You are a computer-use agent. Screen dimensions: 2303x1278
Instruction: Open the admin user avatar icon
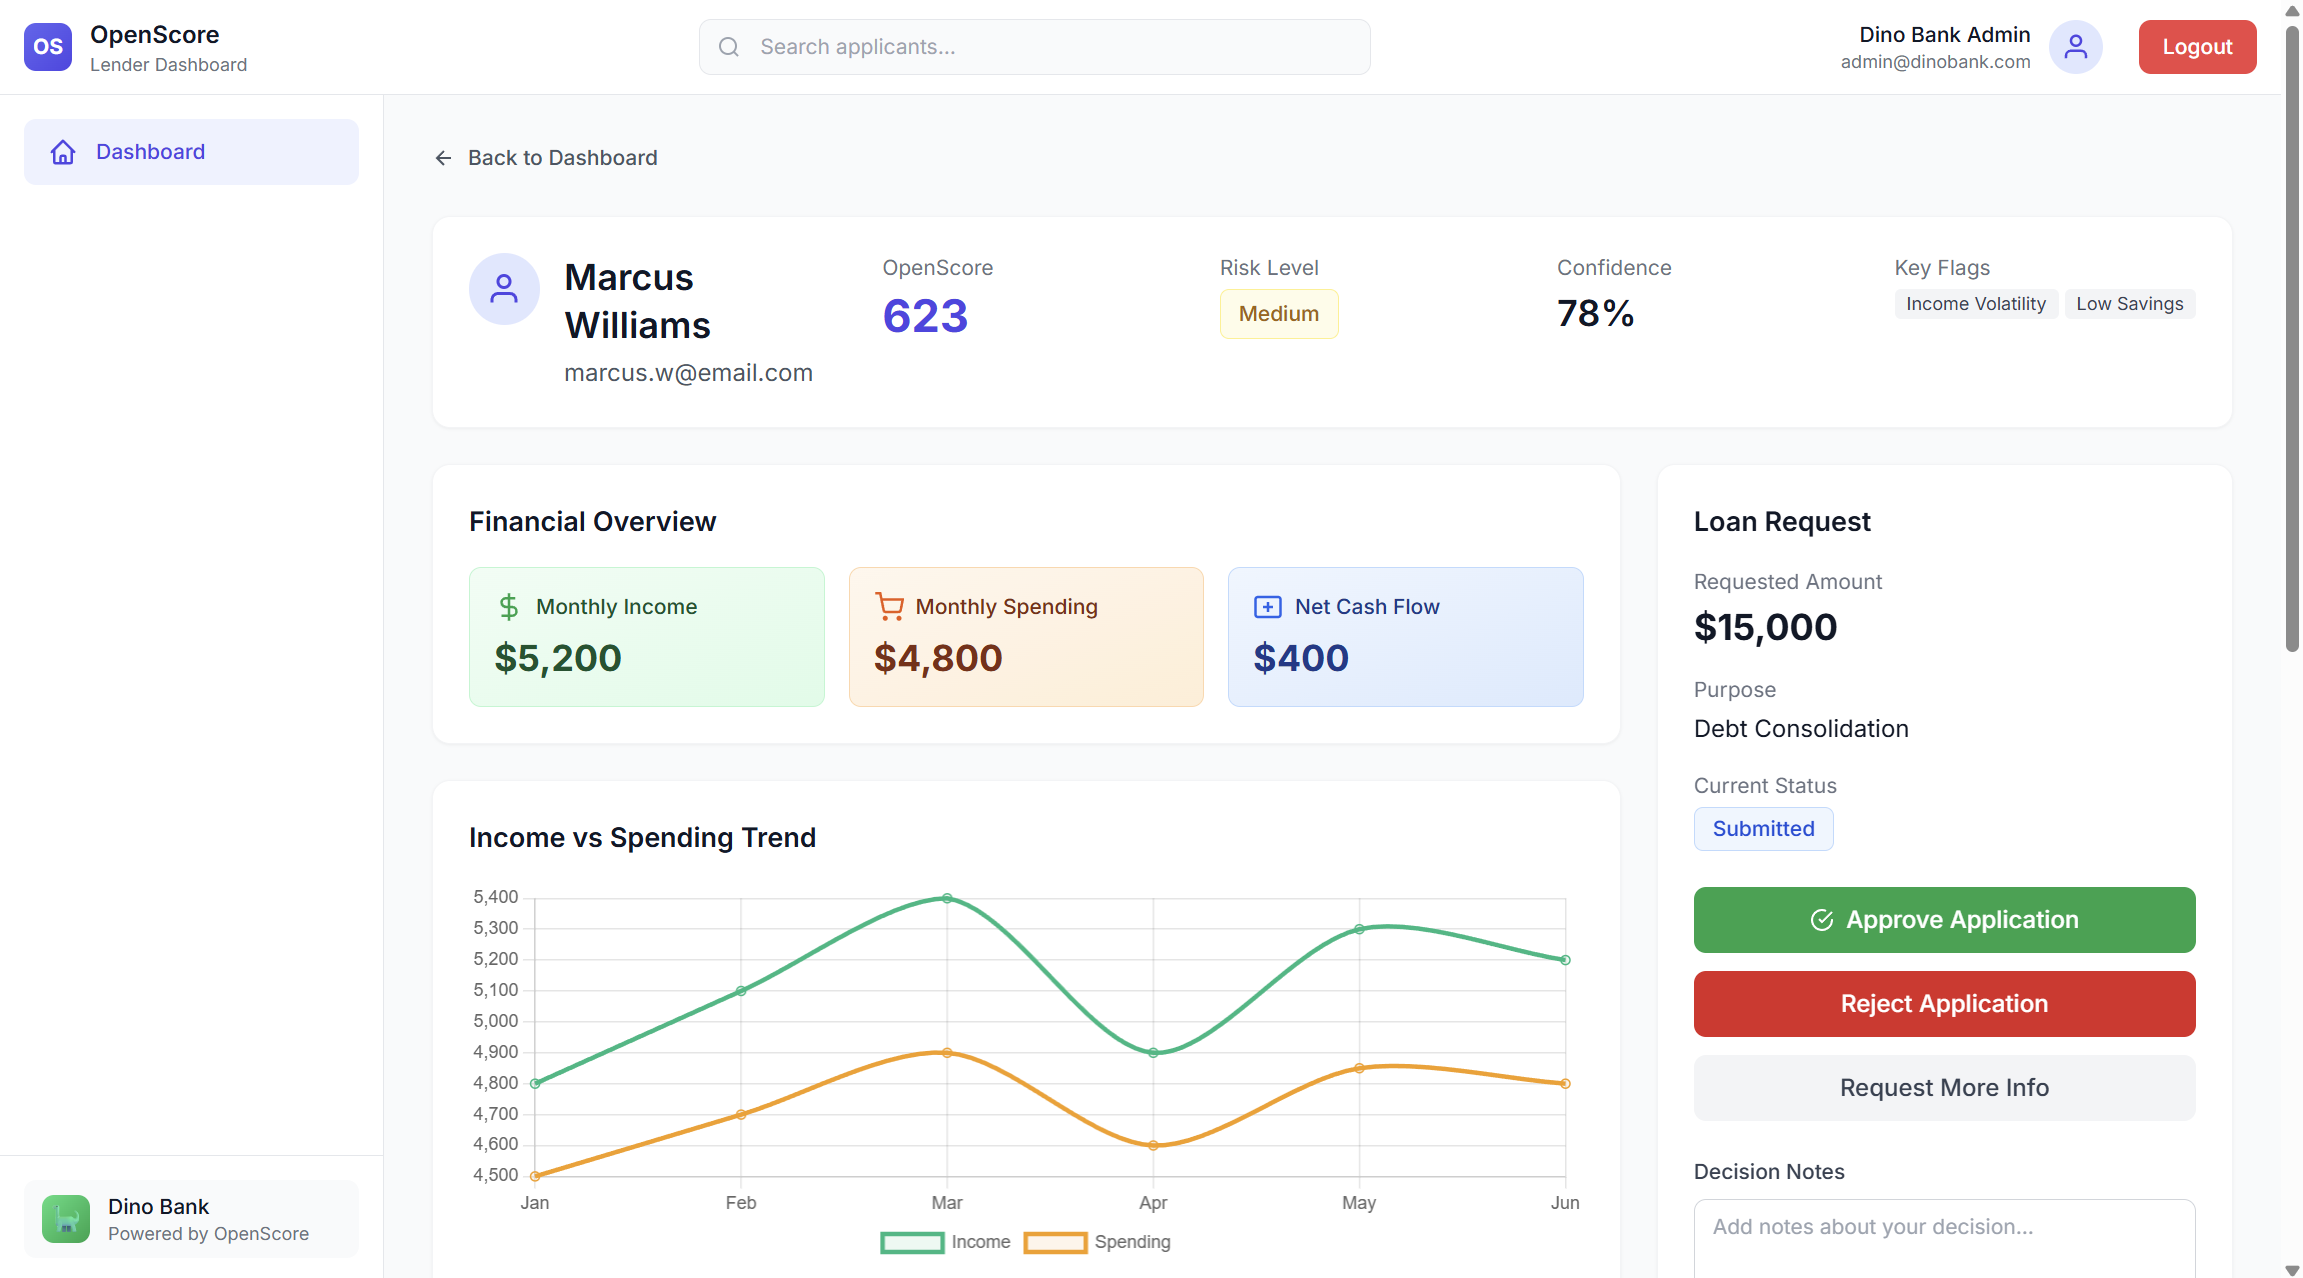[x=2075, y=47]
